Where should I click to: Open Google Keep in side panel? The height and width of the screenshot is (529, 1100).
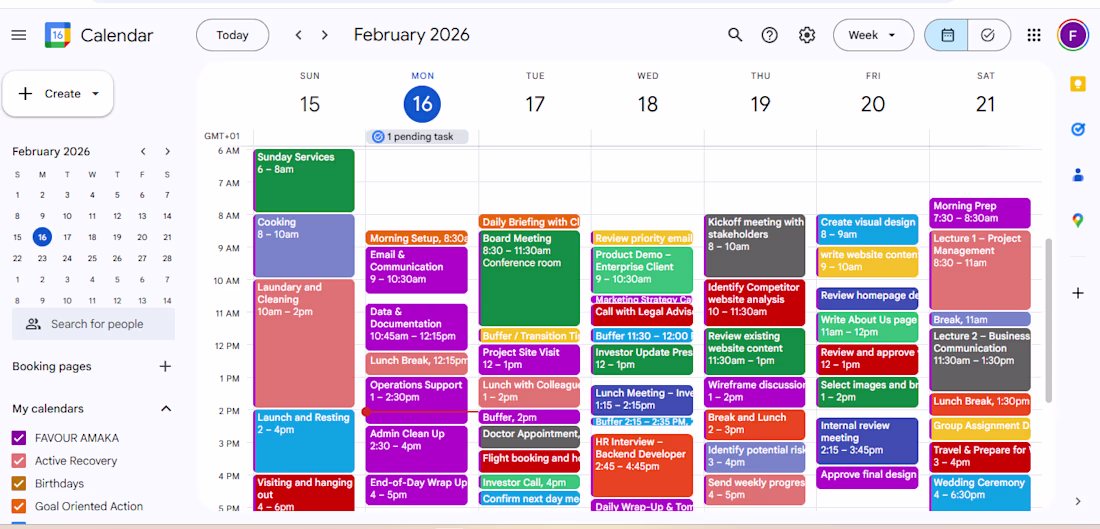1078,83
